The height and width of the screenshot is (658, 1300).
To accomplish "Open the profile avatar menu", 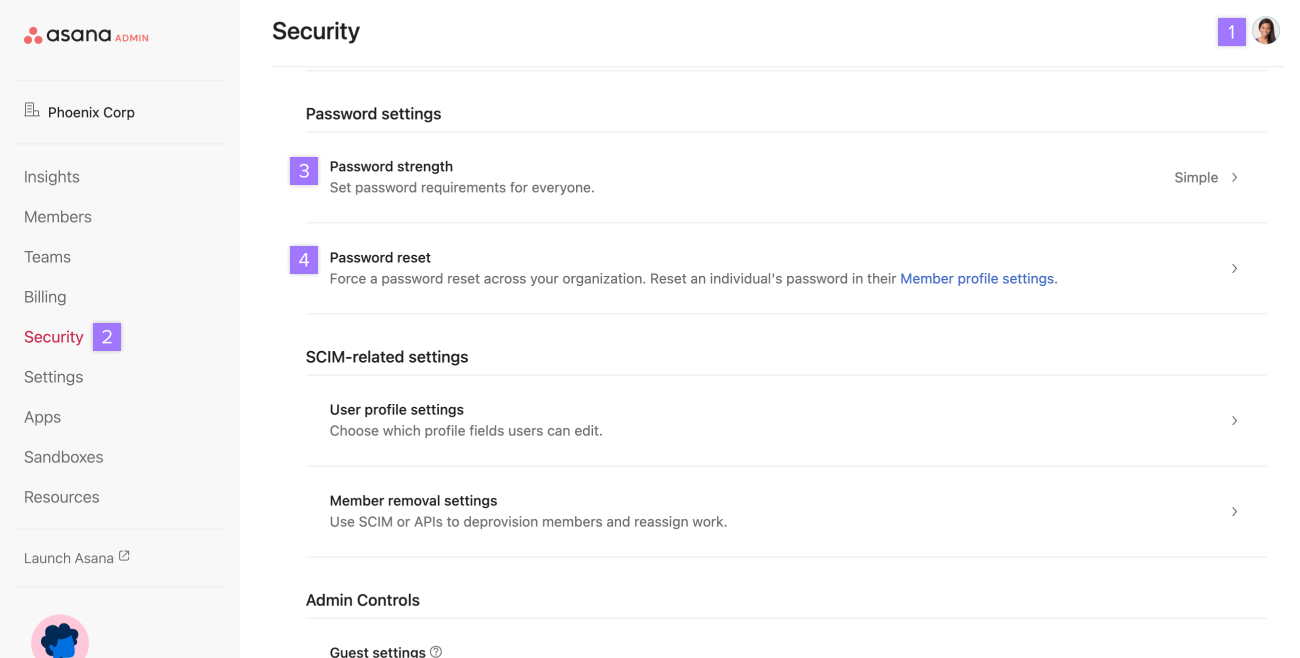I will (x=1265, y=30).
